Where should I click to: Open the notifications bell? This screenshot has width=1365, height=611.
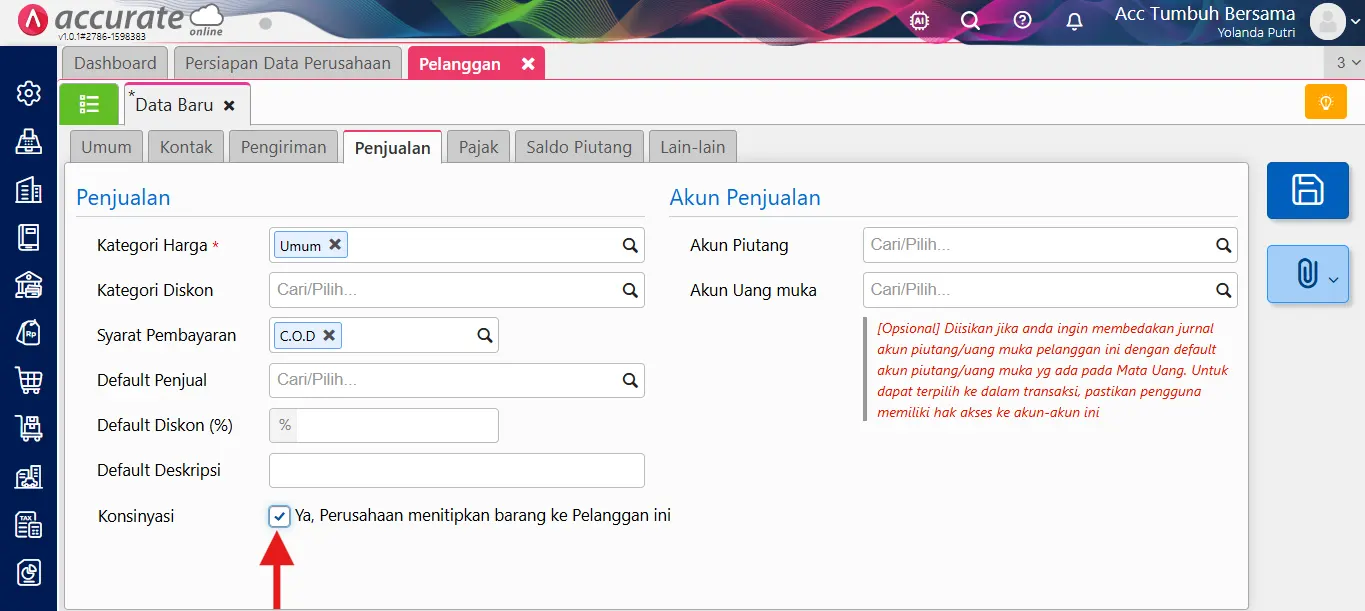[x=1073, y=19]
